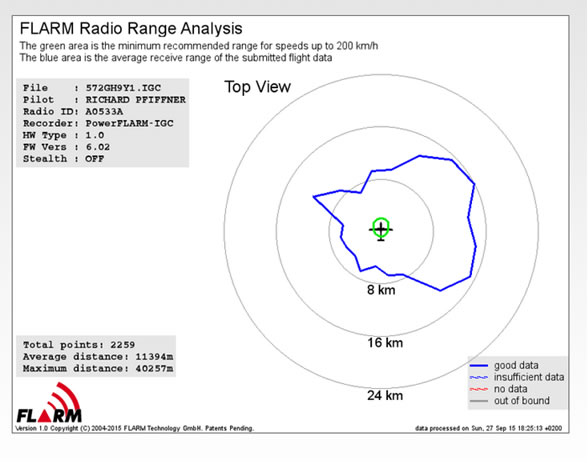Click the Average distance 11394m line

click(98, 357)
